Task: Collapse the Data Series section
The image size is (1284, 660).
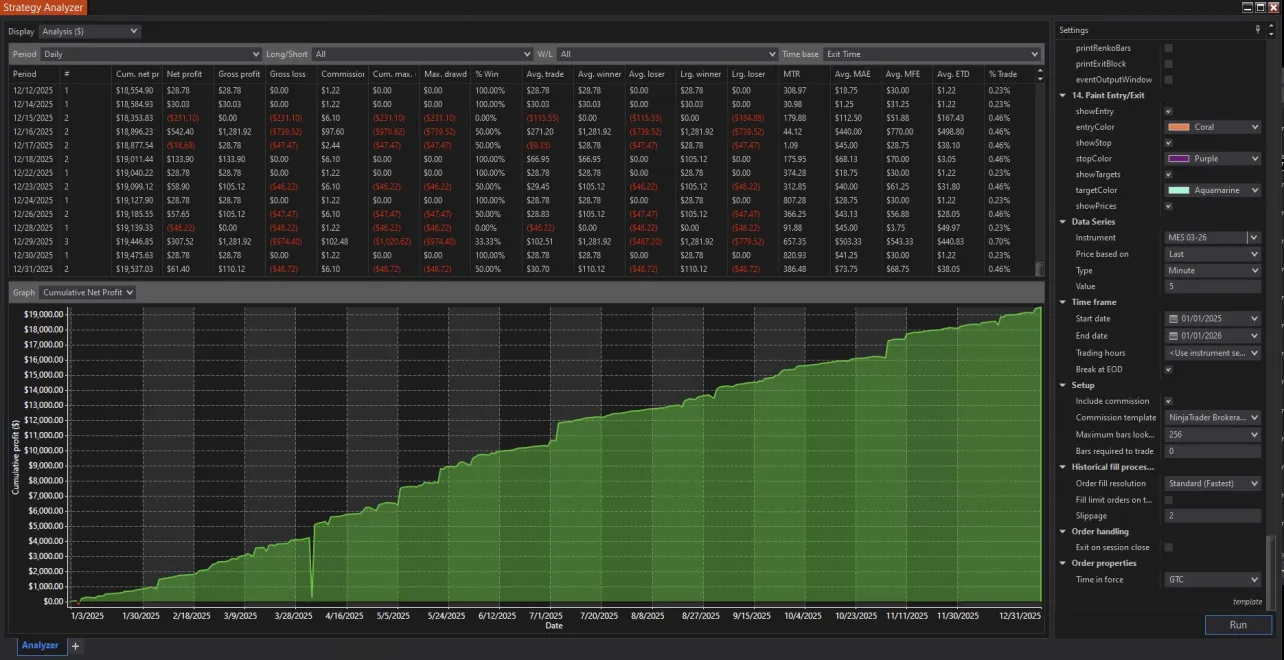Action: [x=1063, y=221]
